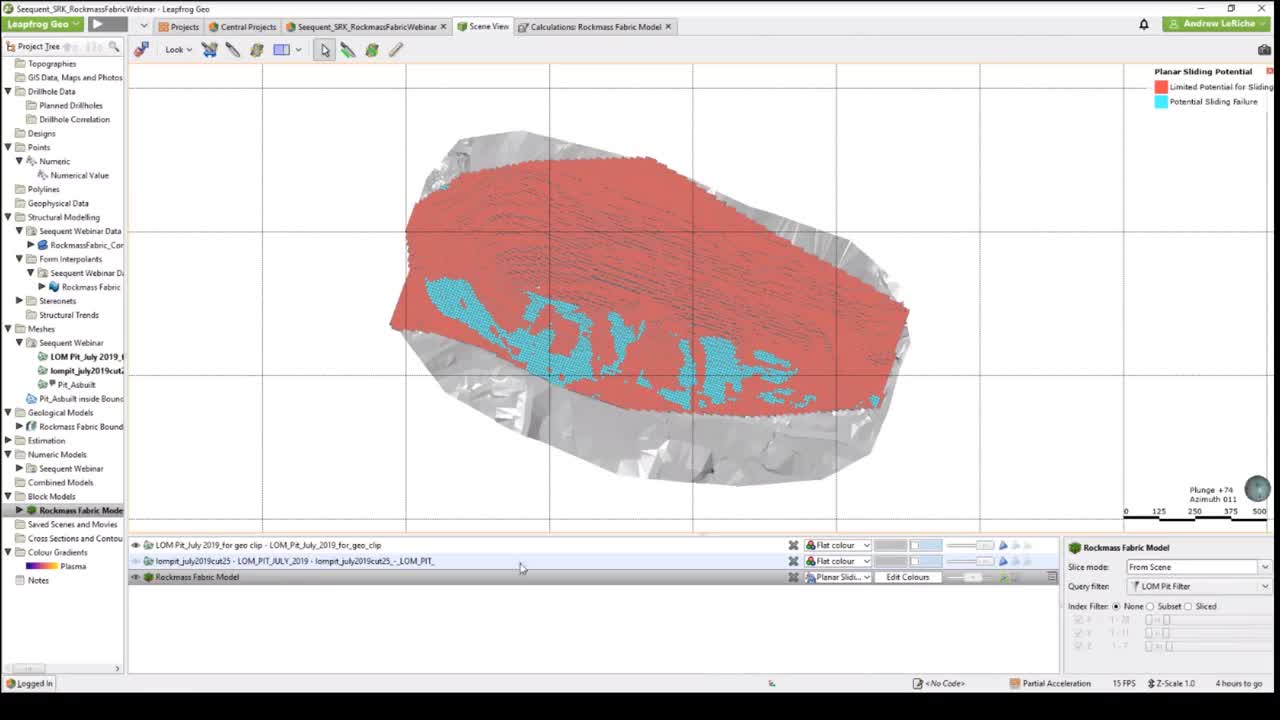Click the select arrow cursor tool

click(324, 49)
